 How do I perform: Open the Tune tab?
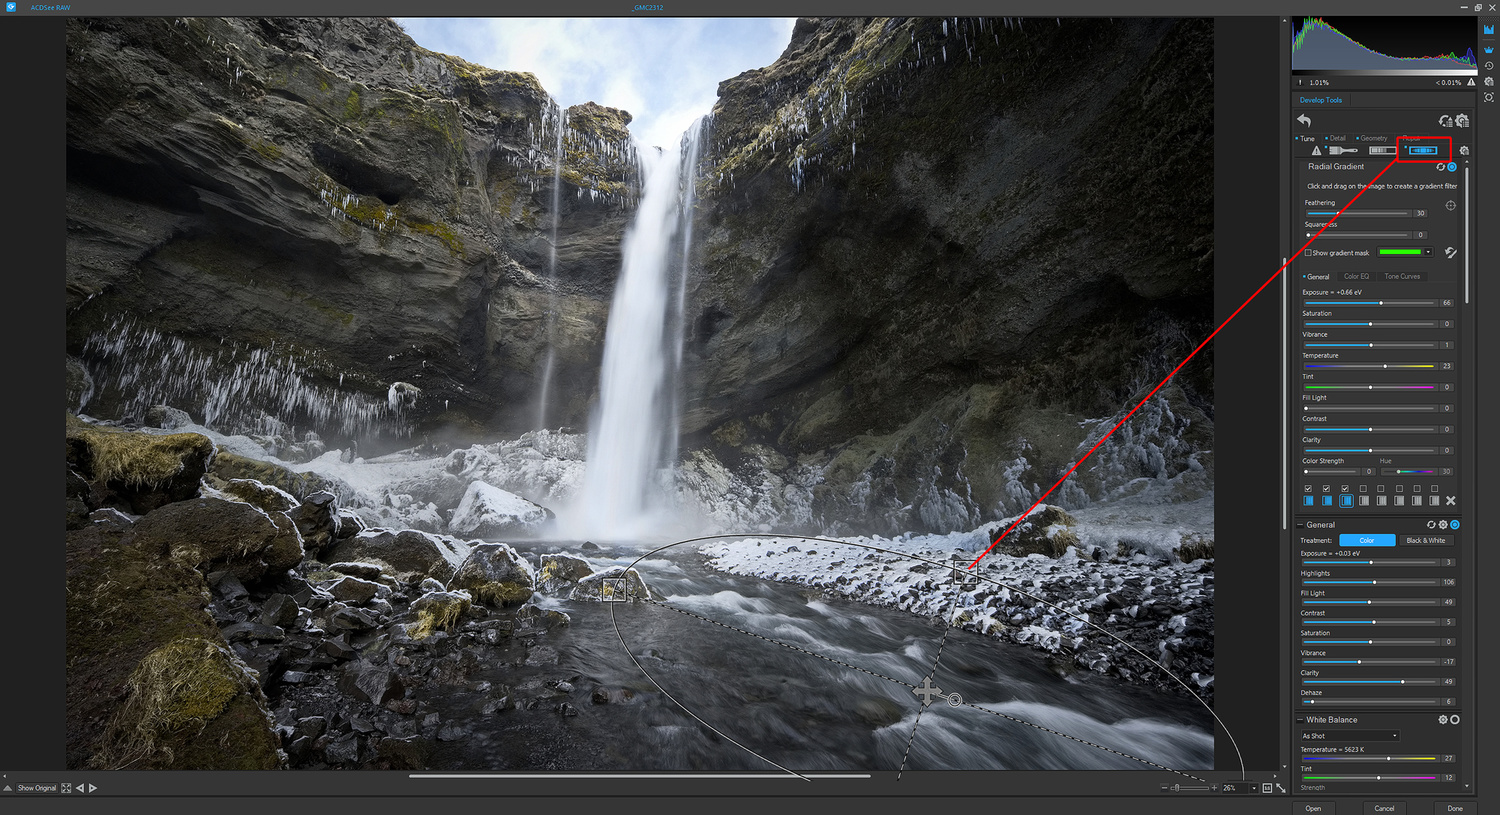[x=1307, y=139]
